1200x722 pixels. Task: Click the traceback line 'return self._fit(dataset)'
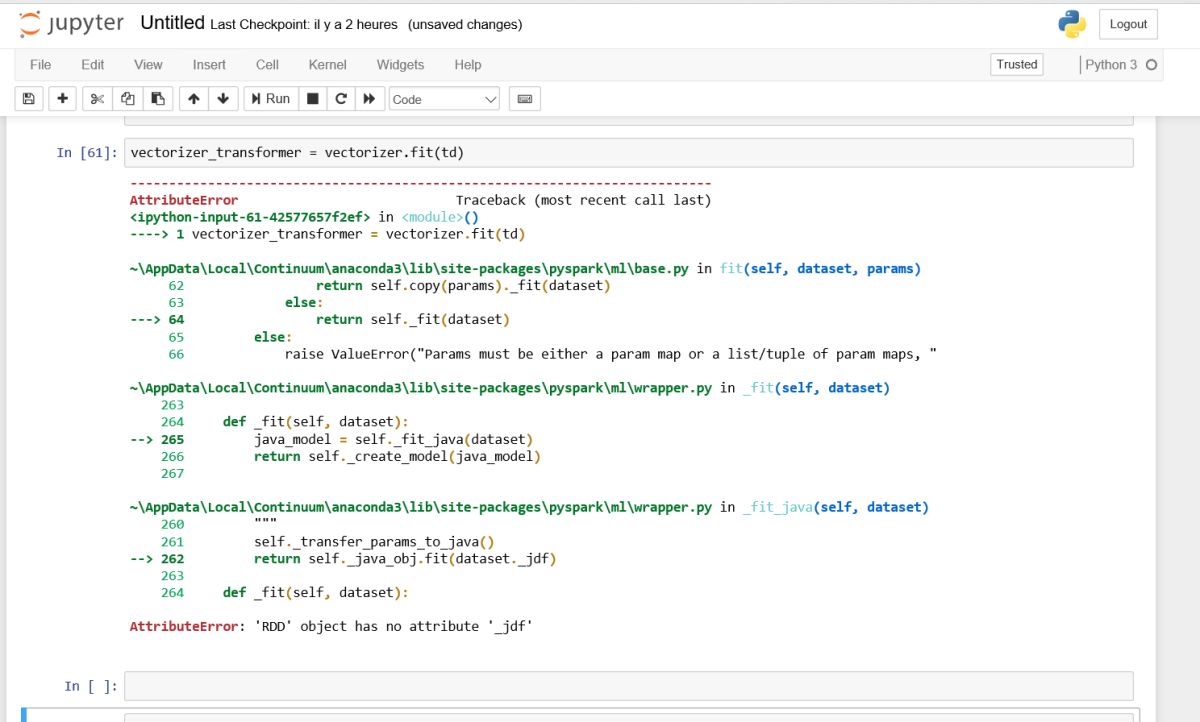[x=413, y=320]
